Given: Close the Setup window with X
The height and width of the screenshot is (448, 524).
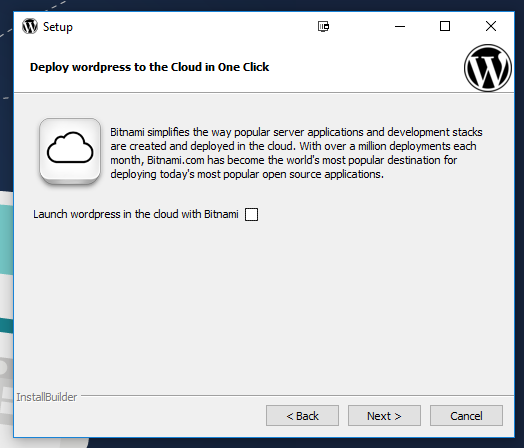Looking at the screenshot, I should point(491,26).
